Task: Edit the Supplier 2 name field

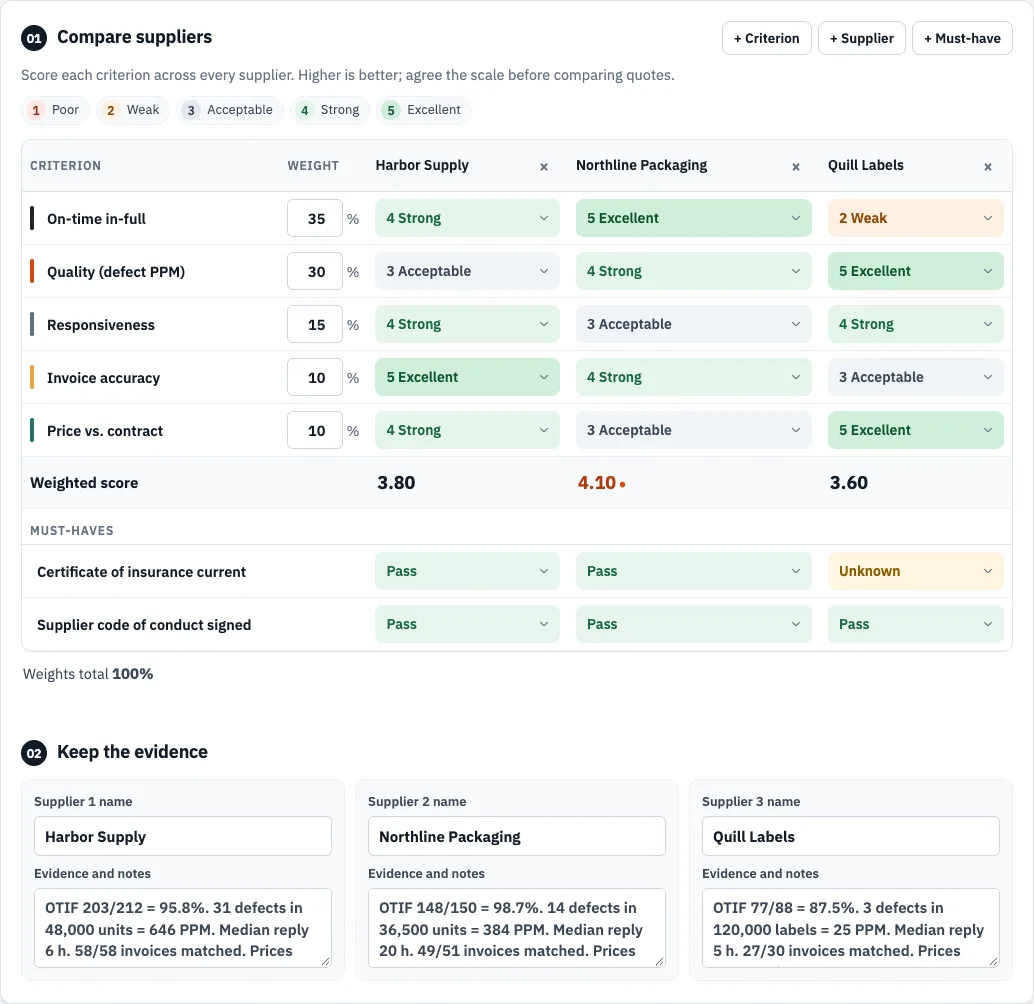Action: coord(516,837)
